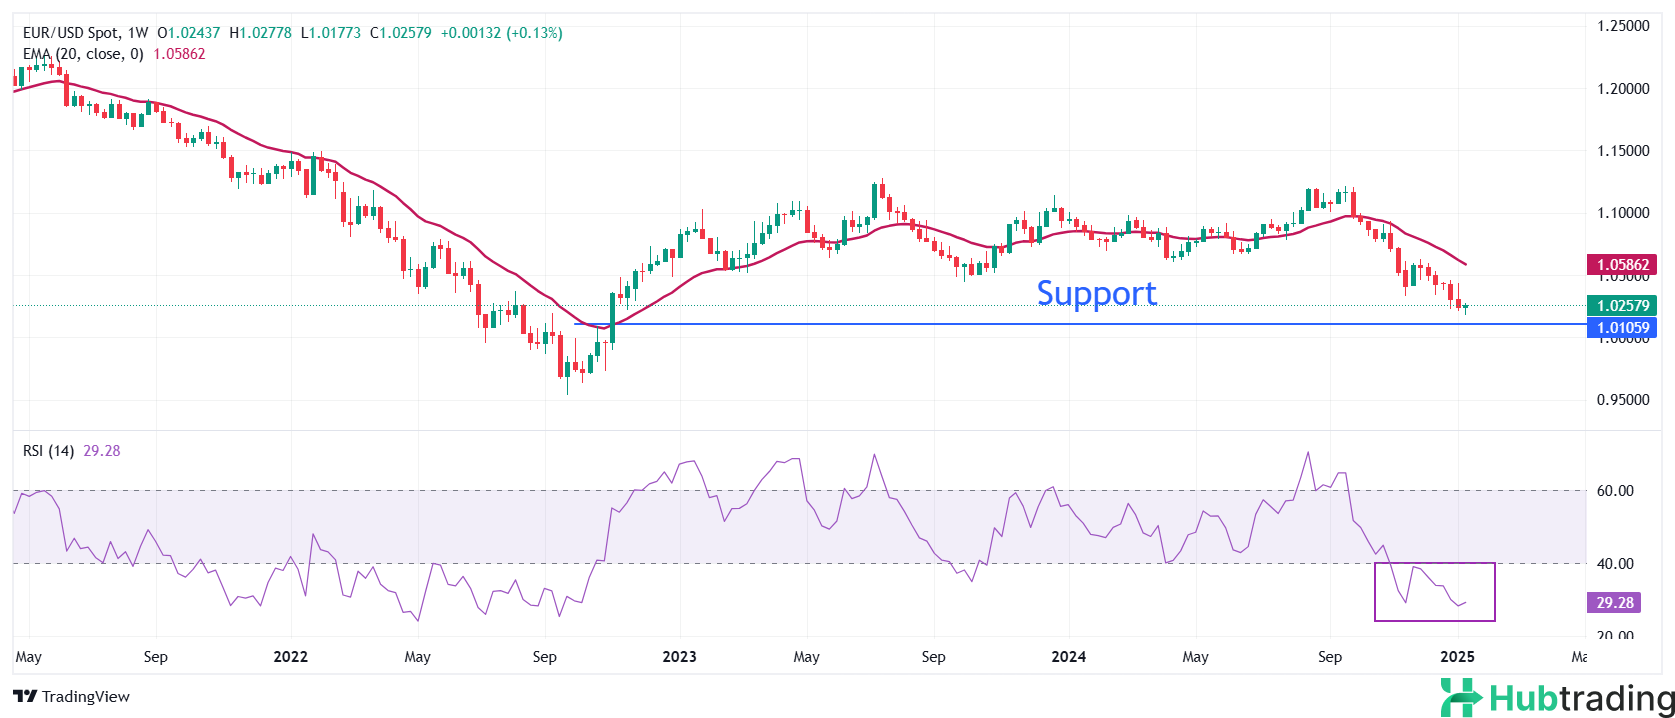Select the 2022 label on the time axis
This screenshot has width=1675, height=718.
tap(290, 657)
